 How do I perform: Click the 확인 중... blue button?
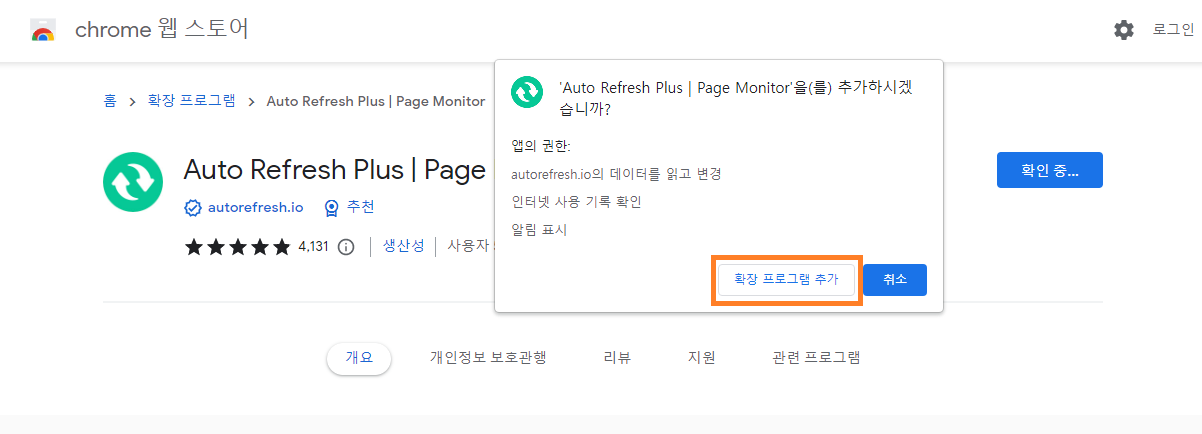click(x=1050, y=170)
